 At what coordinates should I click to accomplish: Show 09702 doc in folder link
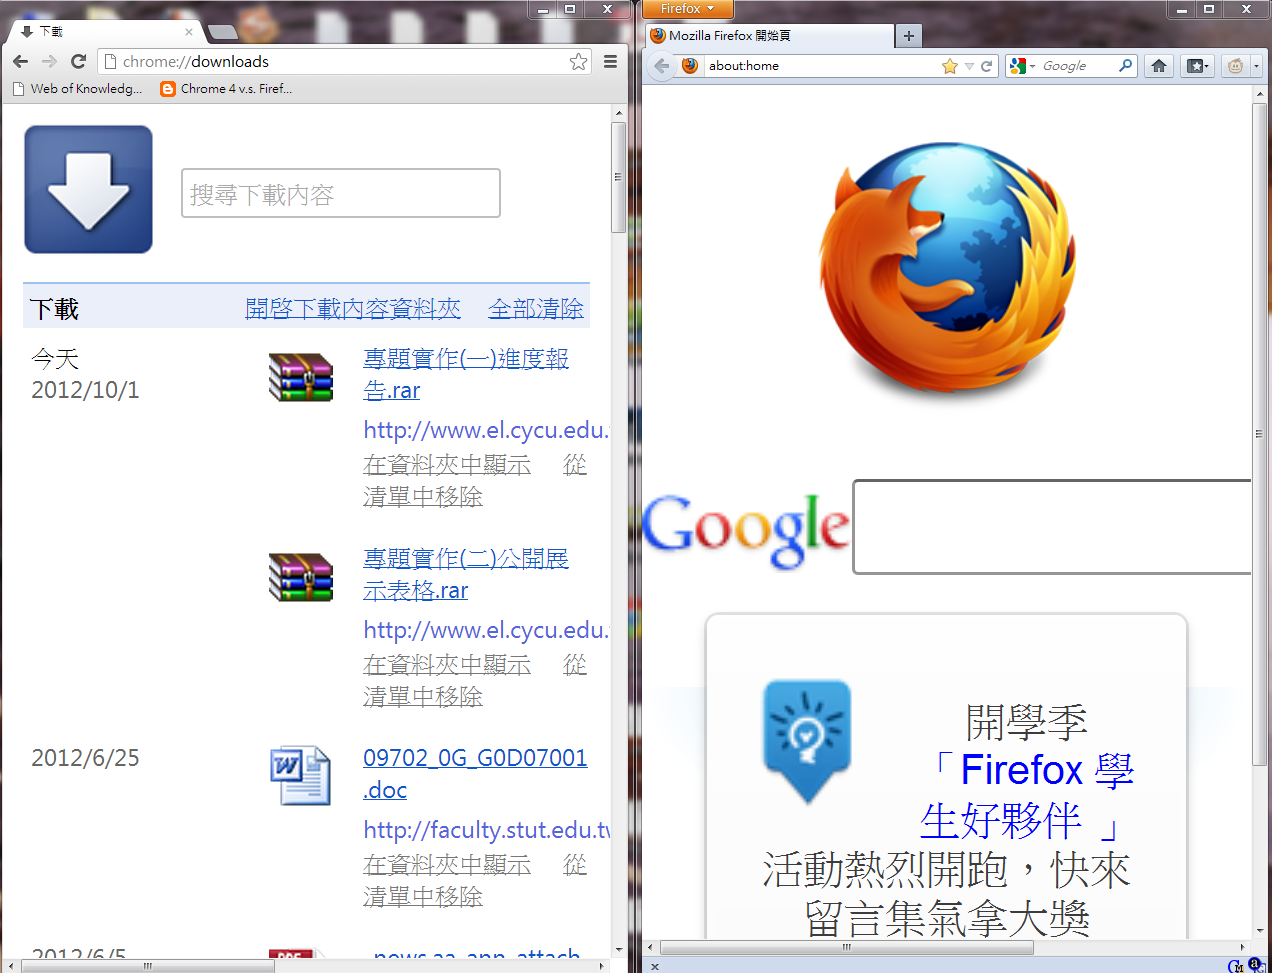[x=447, y=865]
